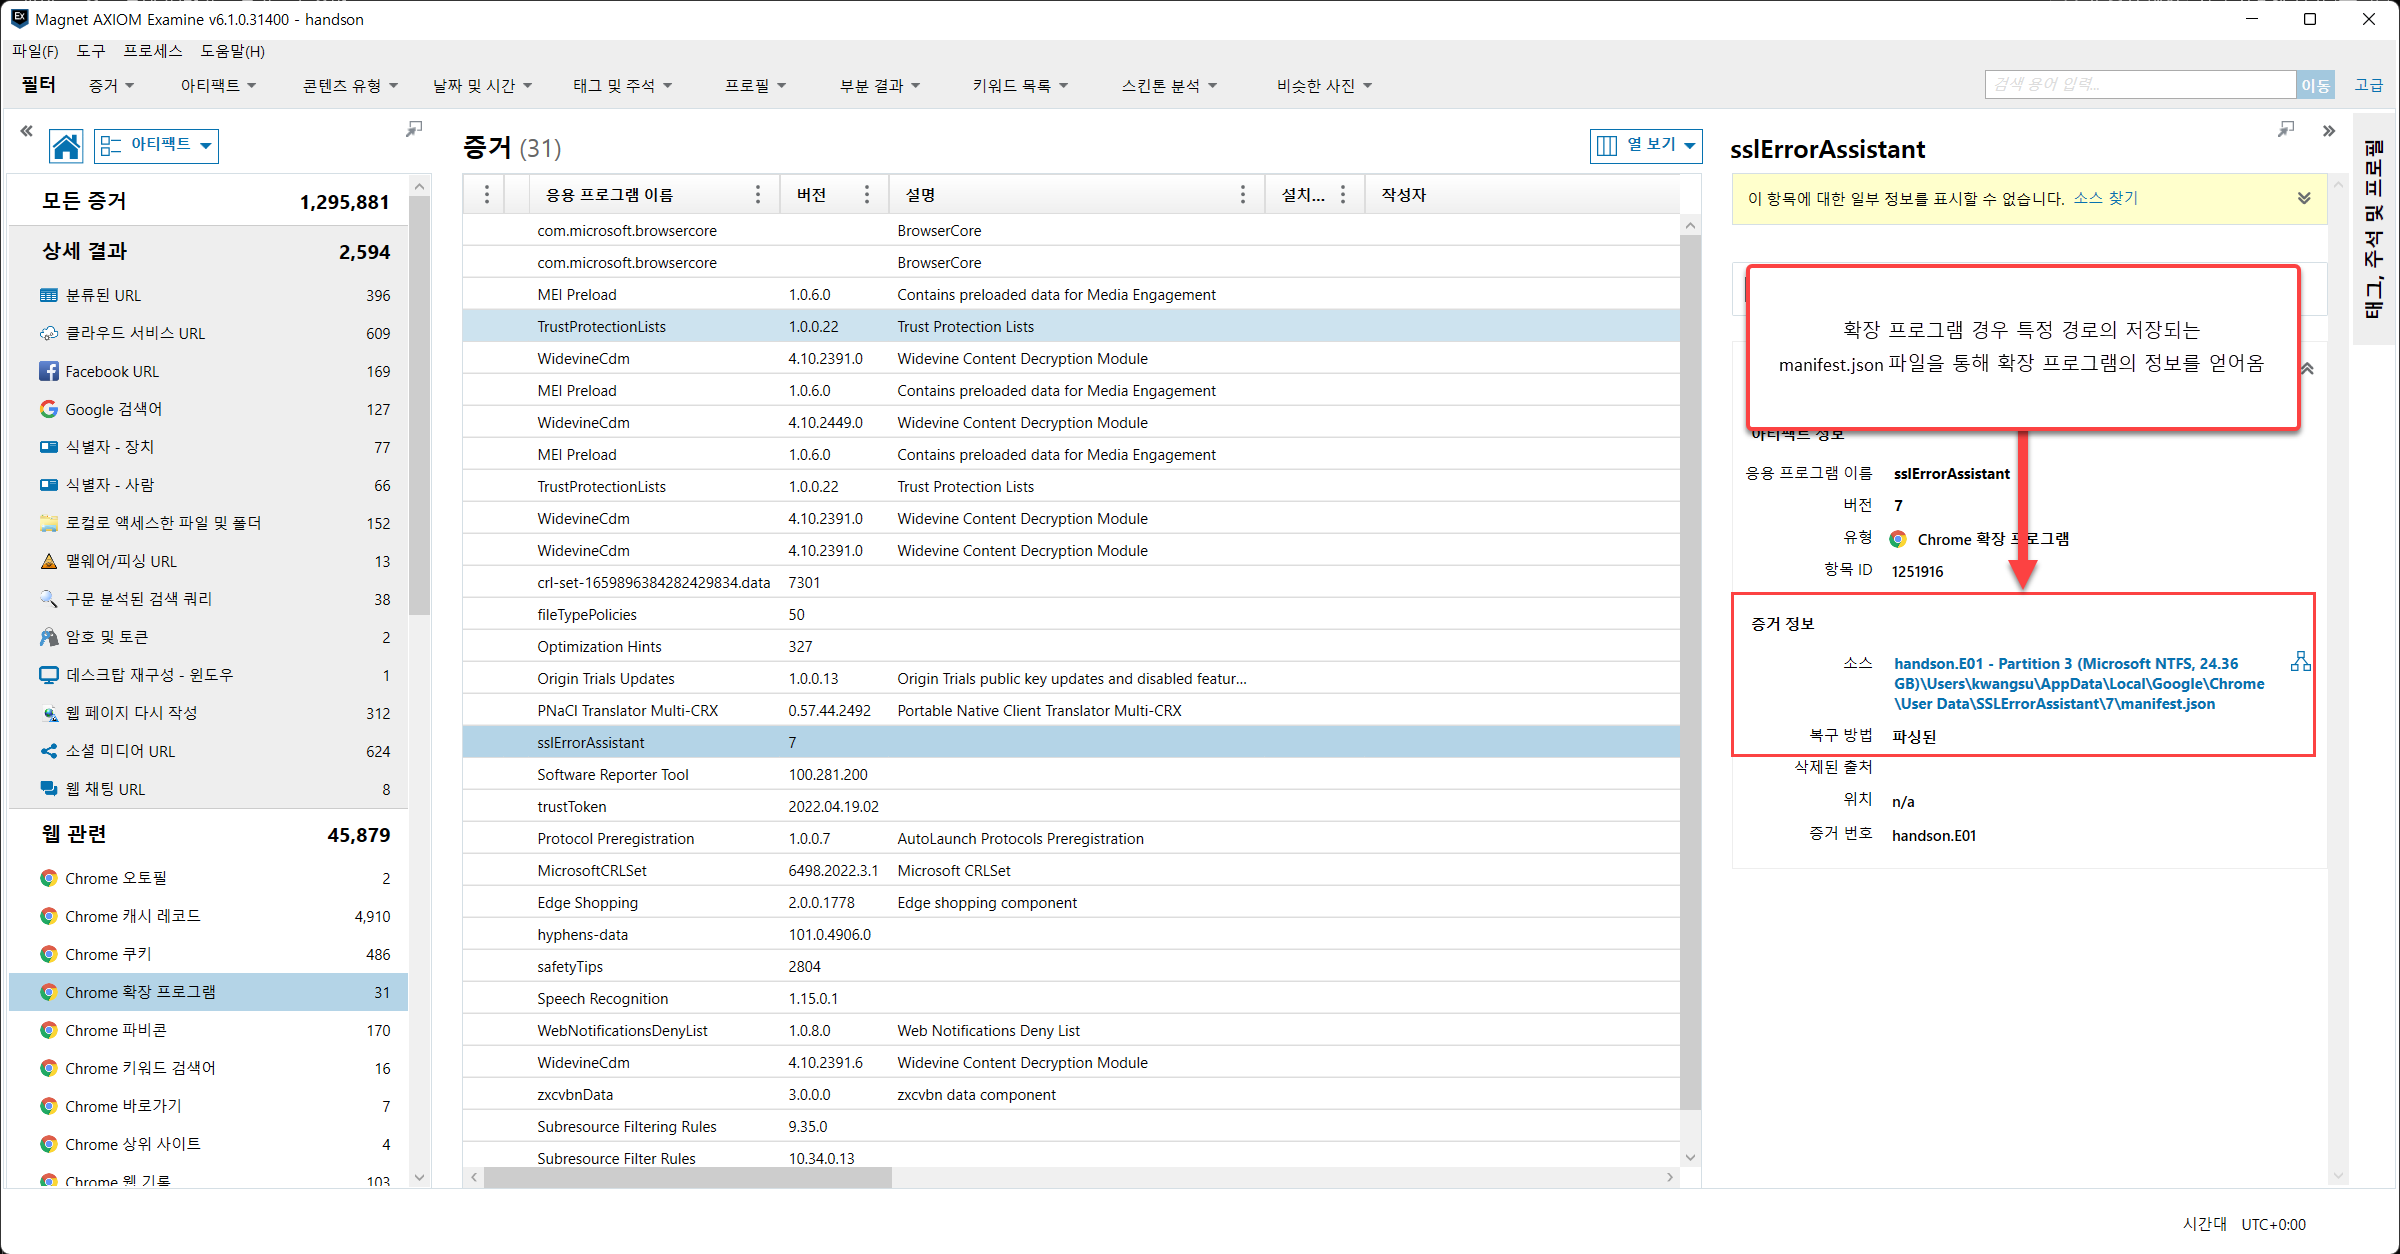Image resolution: width=2400 pixels, height=1254 pixels.
Task: Open the 아티팩트 filter dropdown in filter bar
Action: tap(218, 86)
